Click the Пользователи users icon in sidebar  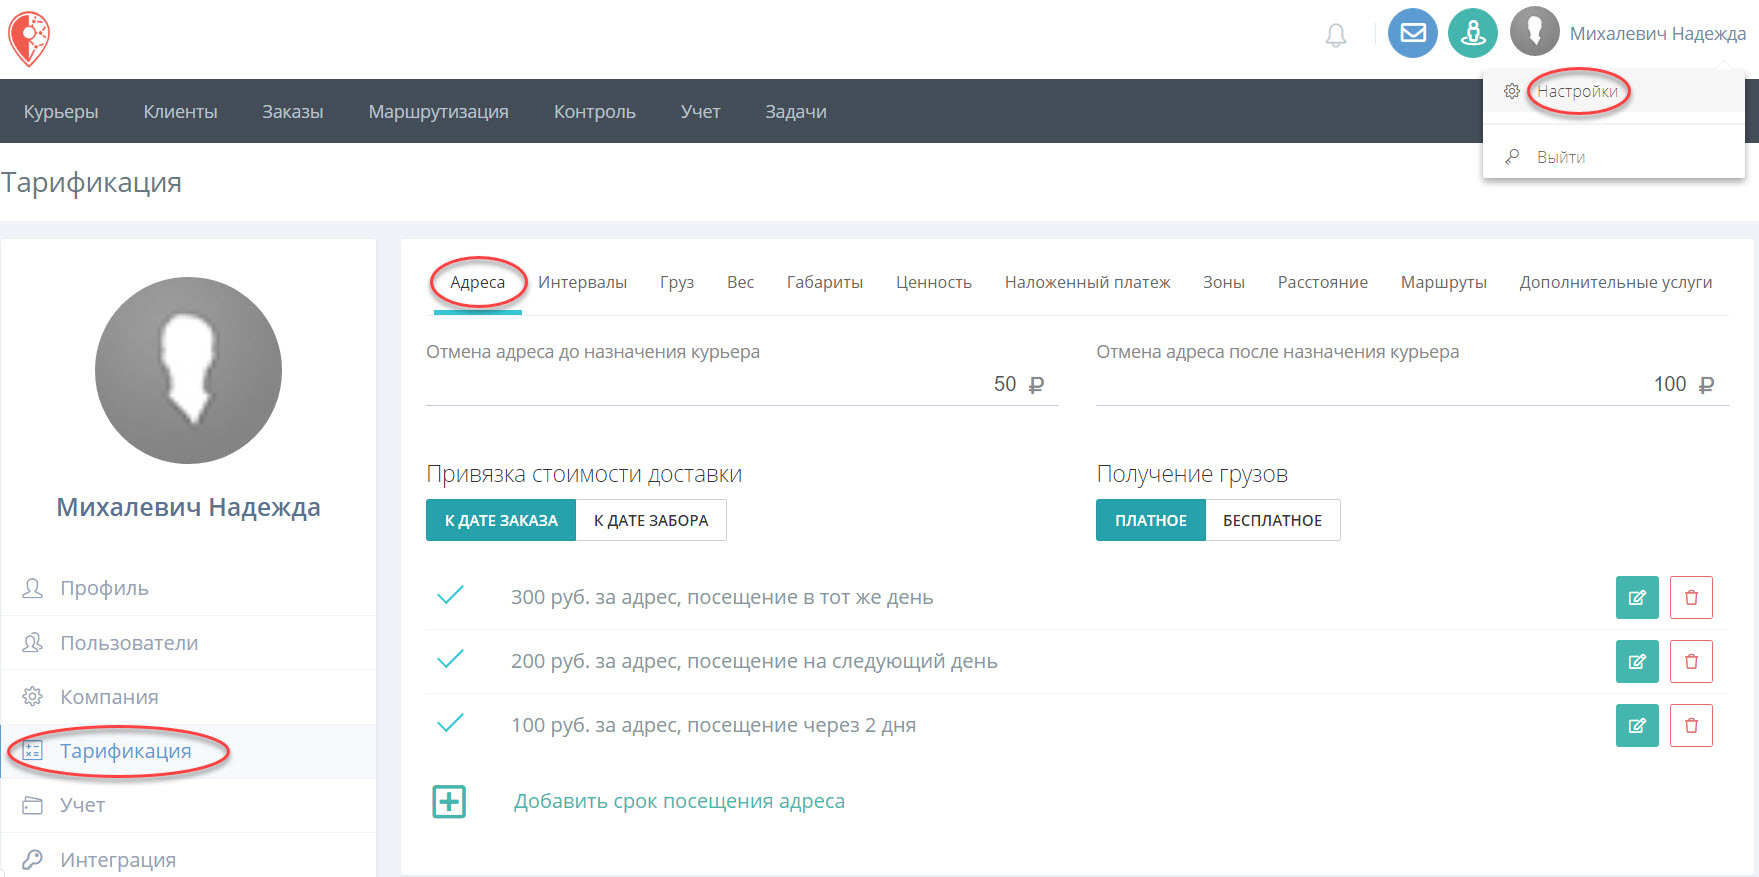point(33,642)
